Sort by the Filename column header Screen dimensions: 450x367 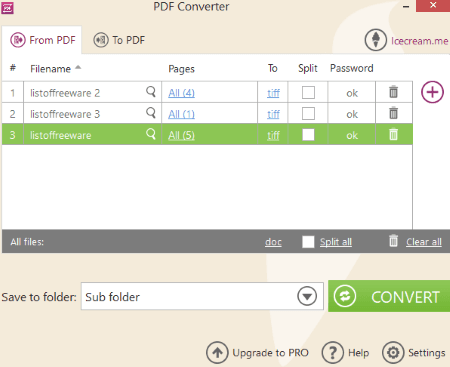click(x=51, y=69)
